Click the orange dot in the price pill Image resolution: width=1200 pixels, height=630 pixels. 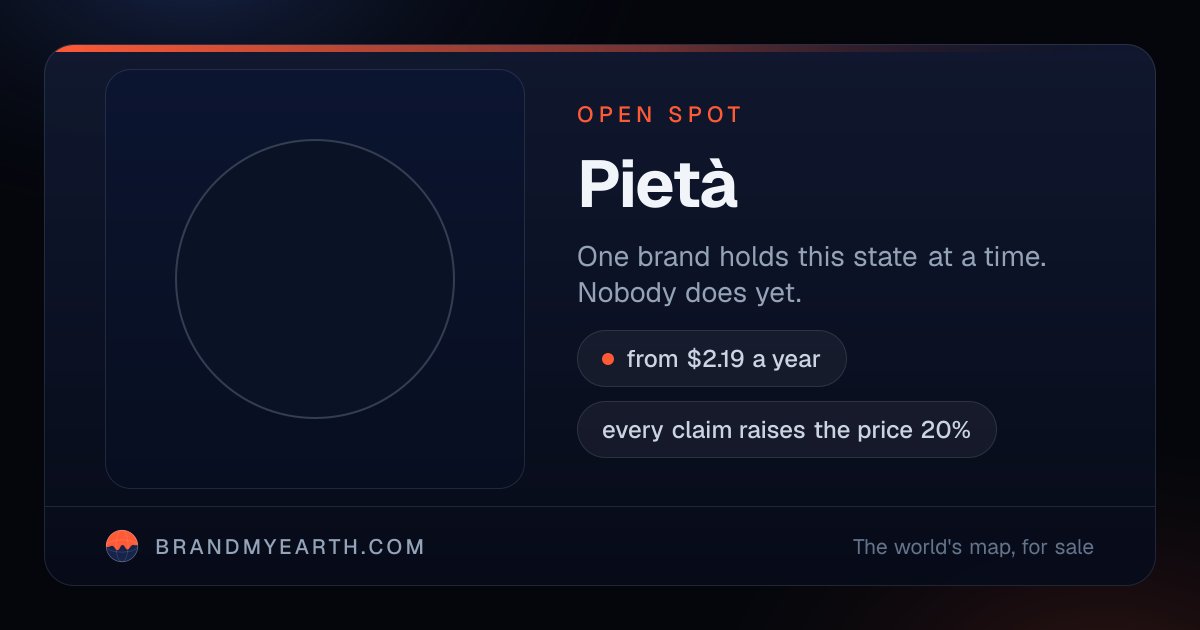click(x=607, y=359)
